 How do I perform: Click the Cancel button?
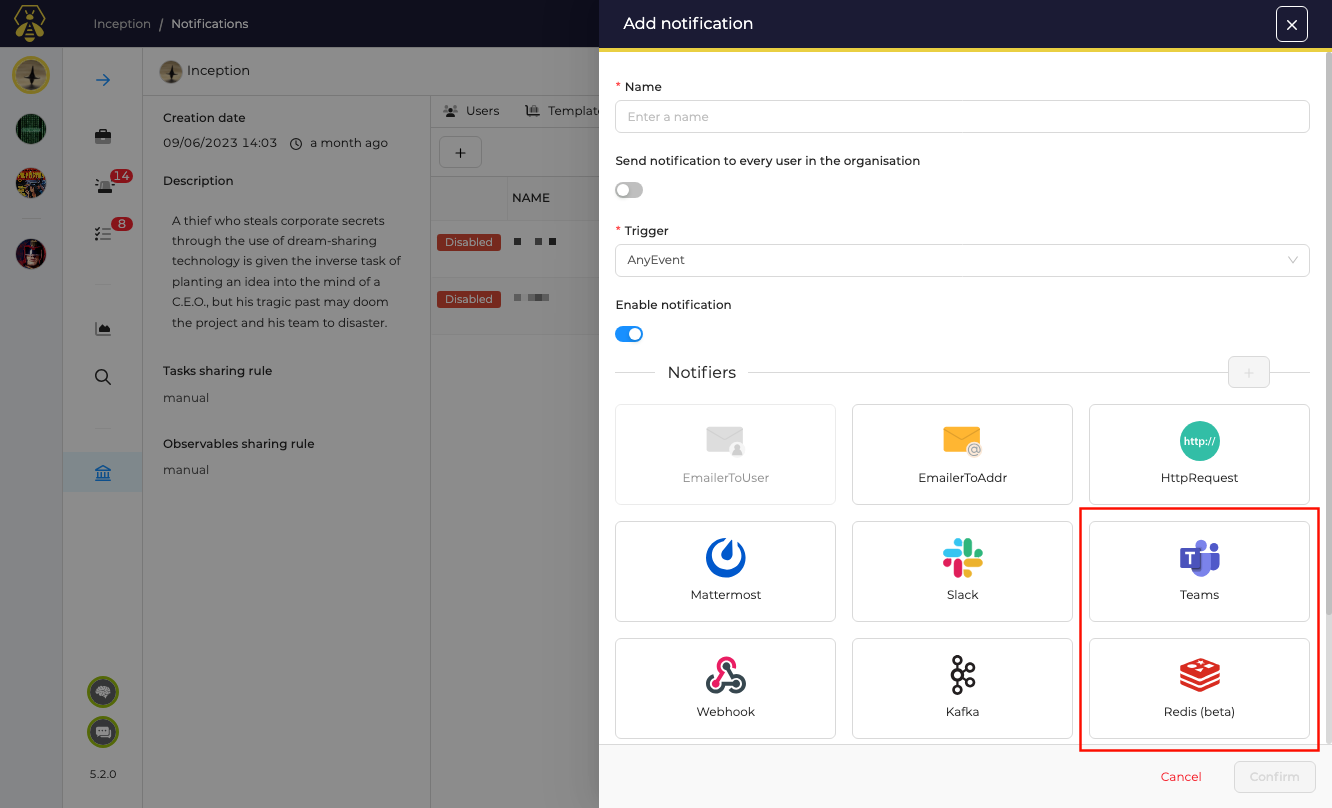point(1181,777)
